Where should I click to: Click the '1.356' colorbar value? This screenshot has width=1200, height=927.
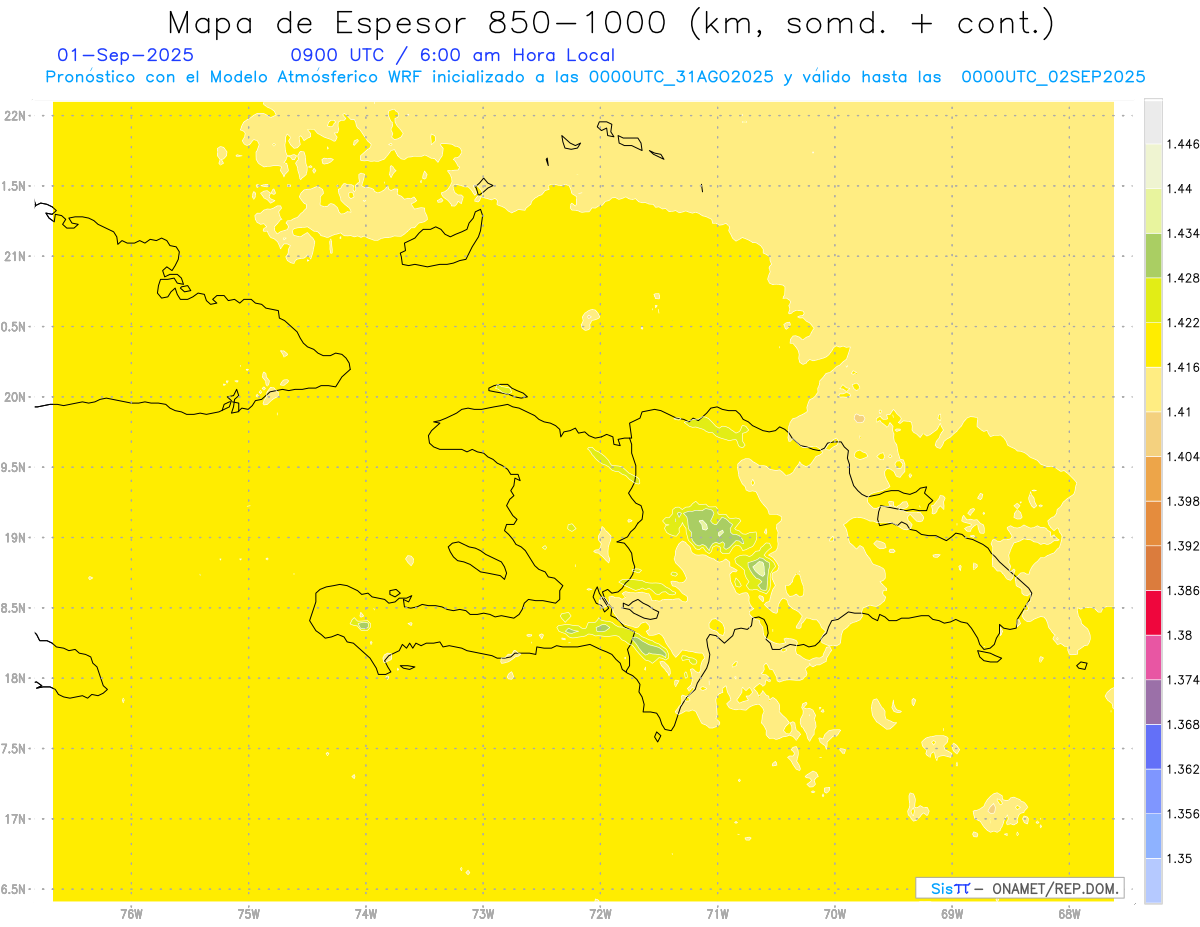1183,814
